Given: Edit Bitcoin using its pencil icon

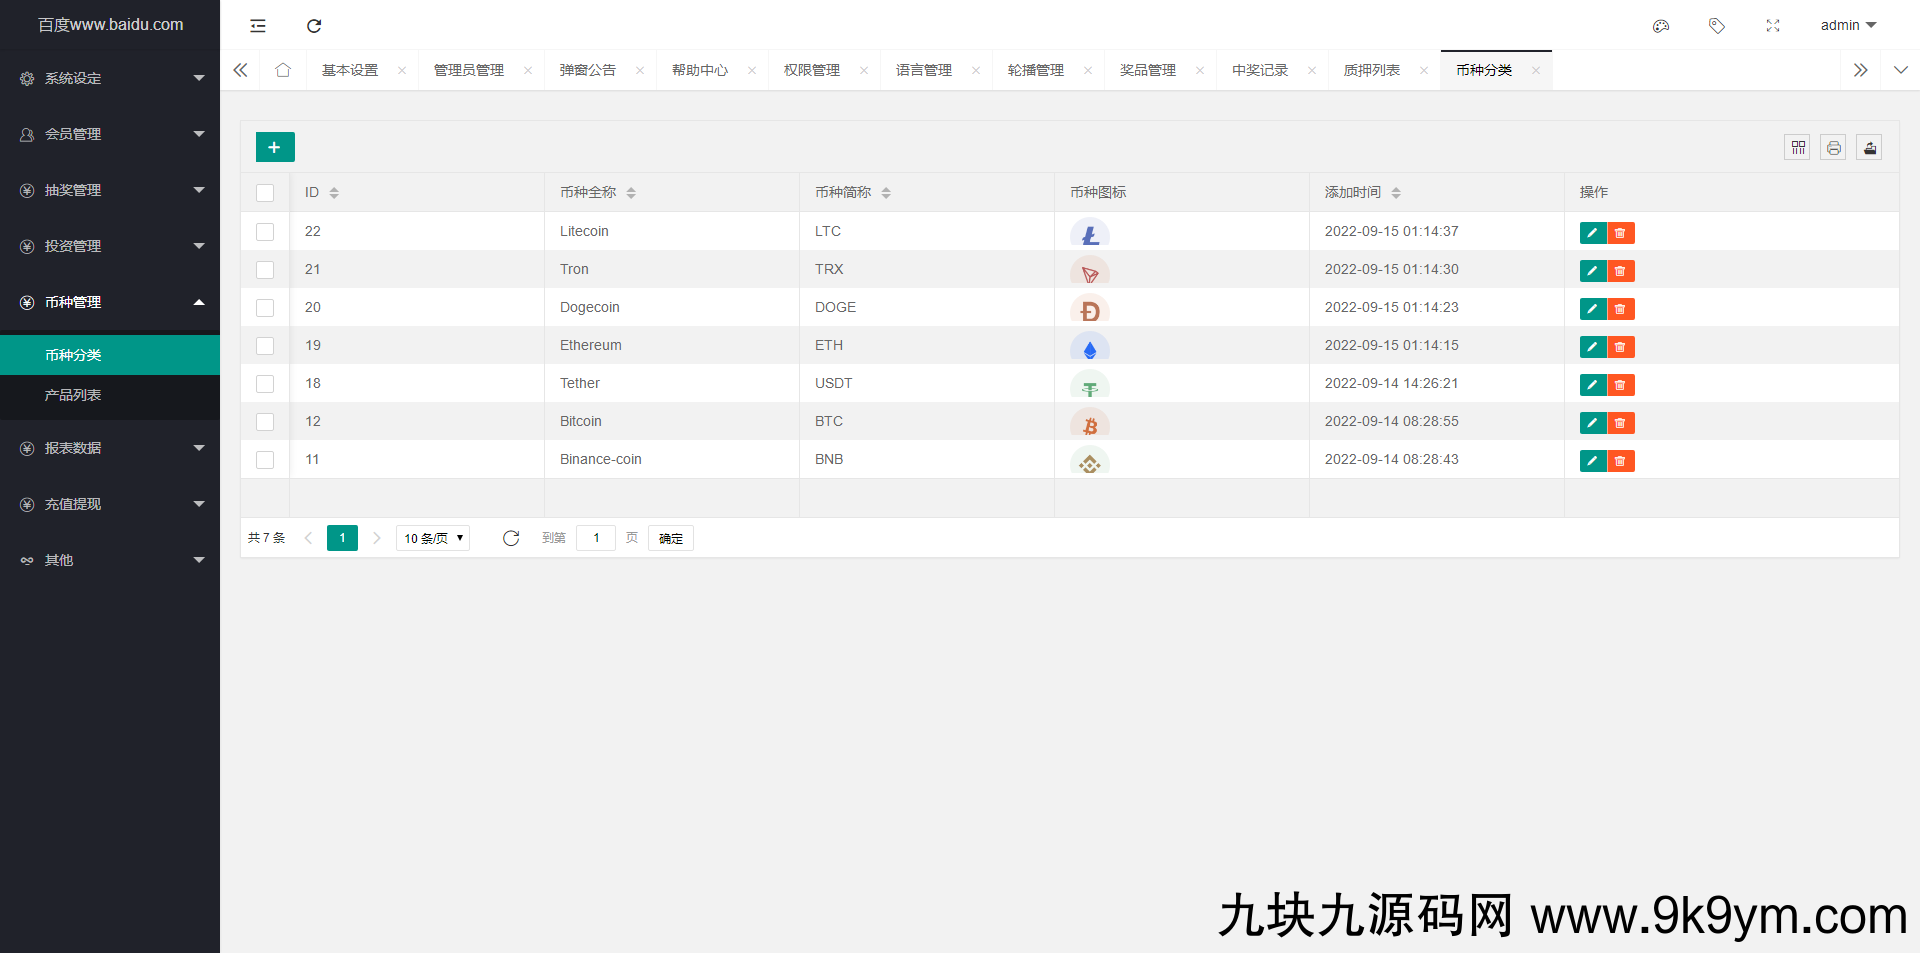Looking at the screenshot, I should pyautogui.click(x=1592, y=423).
